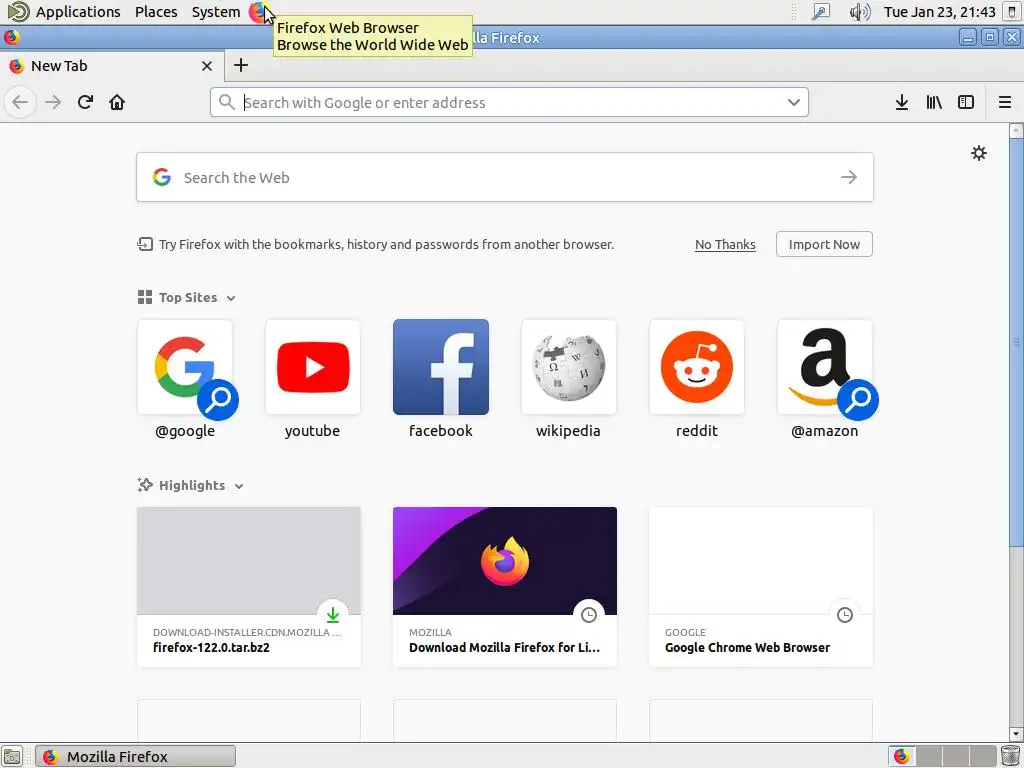Launch Firefox from the top panel launcher

coord(259,12)
